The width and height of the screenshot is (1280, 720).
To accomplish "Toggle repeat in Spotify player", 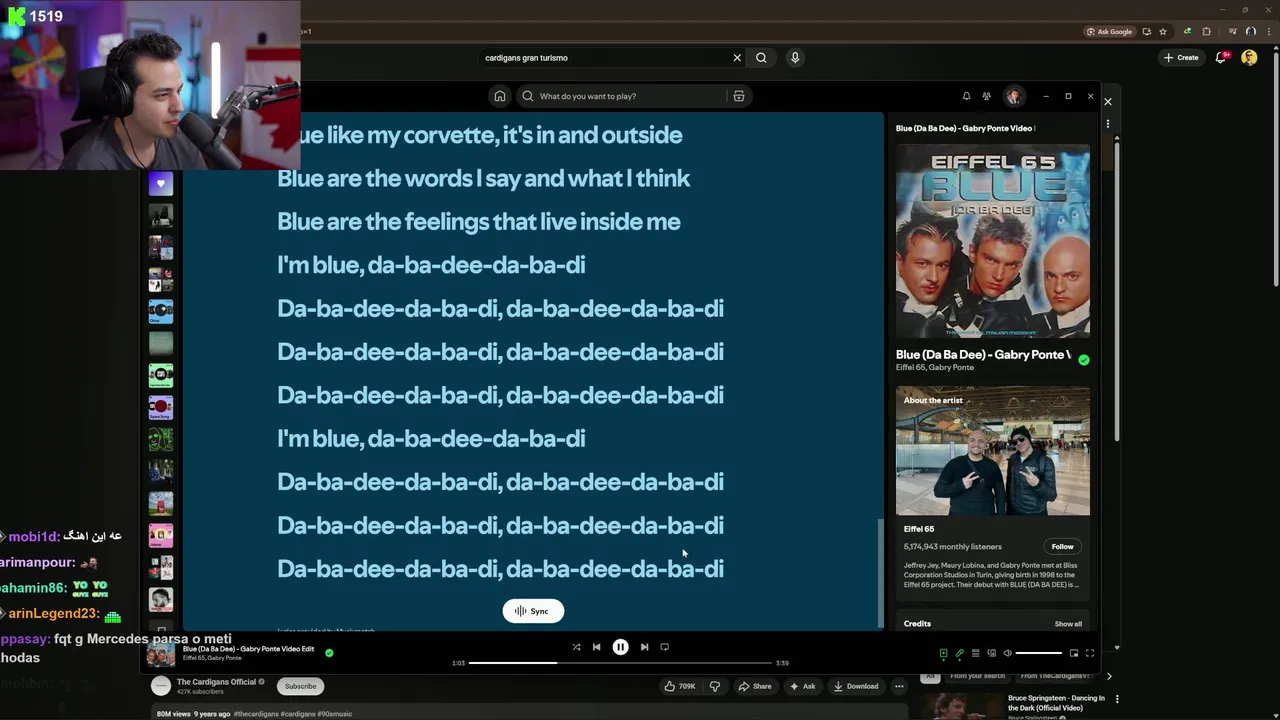I will (x=664, y=647).
